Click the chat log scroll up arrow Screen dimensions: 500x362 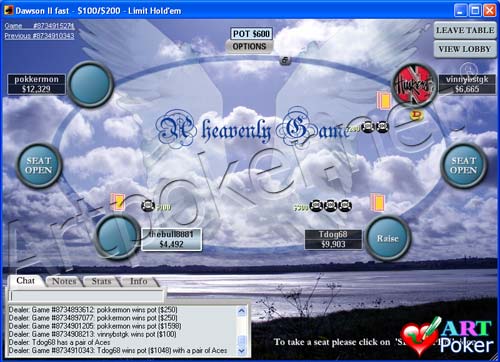pyautogui.click(x=242, y=311)
